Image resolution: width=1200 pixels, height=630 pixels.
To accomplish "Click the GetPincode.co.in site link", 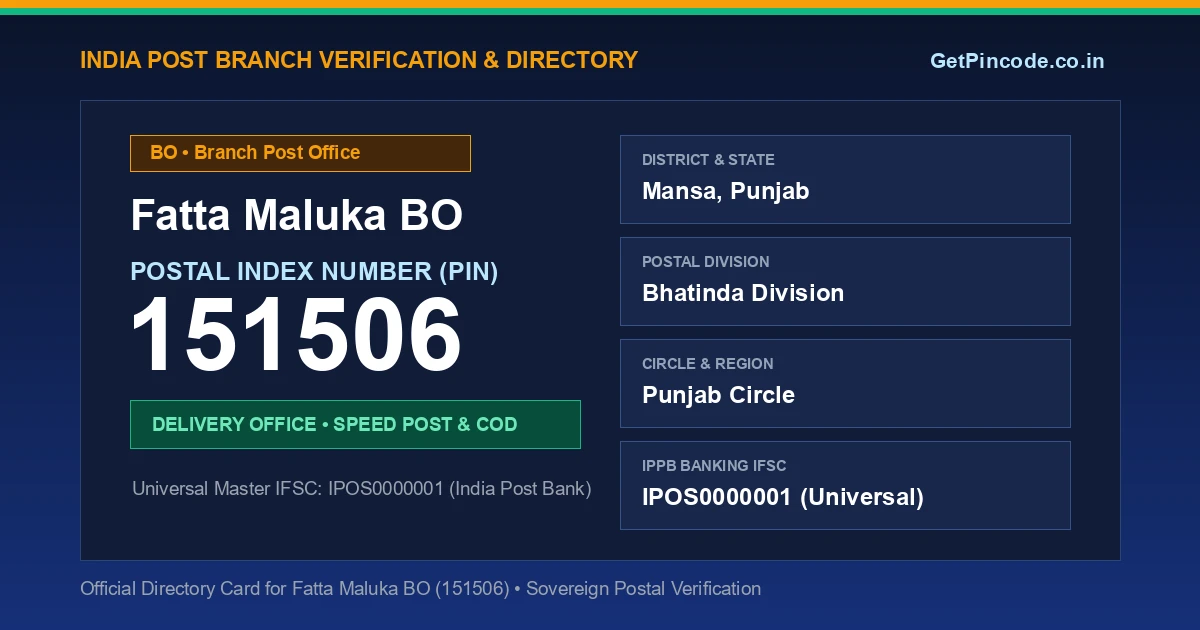I will tap(1017, 61).
